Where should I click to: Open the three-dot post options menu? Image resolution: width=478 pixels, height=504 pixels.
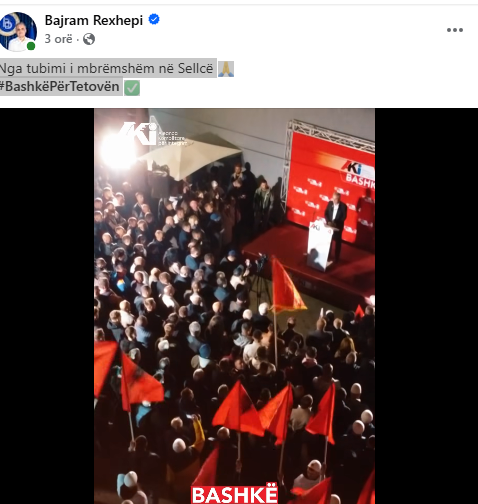pos(455,30)
